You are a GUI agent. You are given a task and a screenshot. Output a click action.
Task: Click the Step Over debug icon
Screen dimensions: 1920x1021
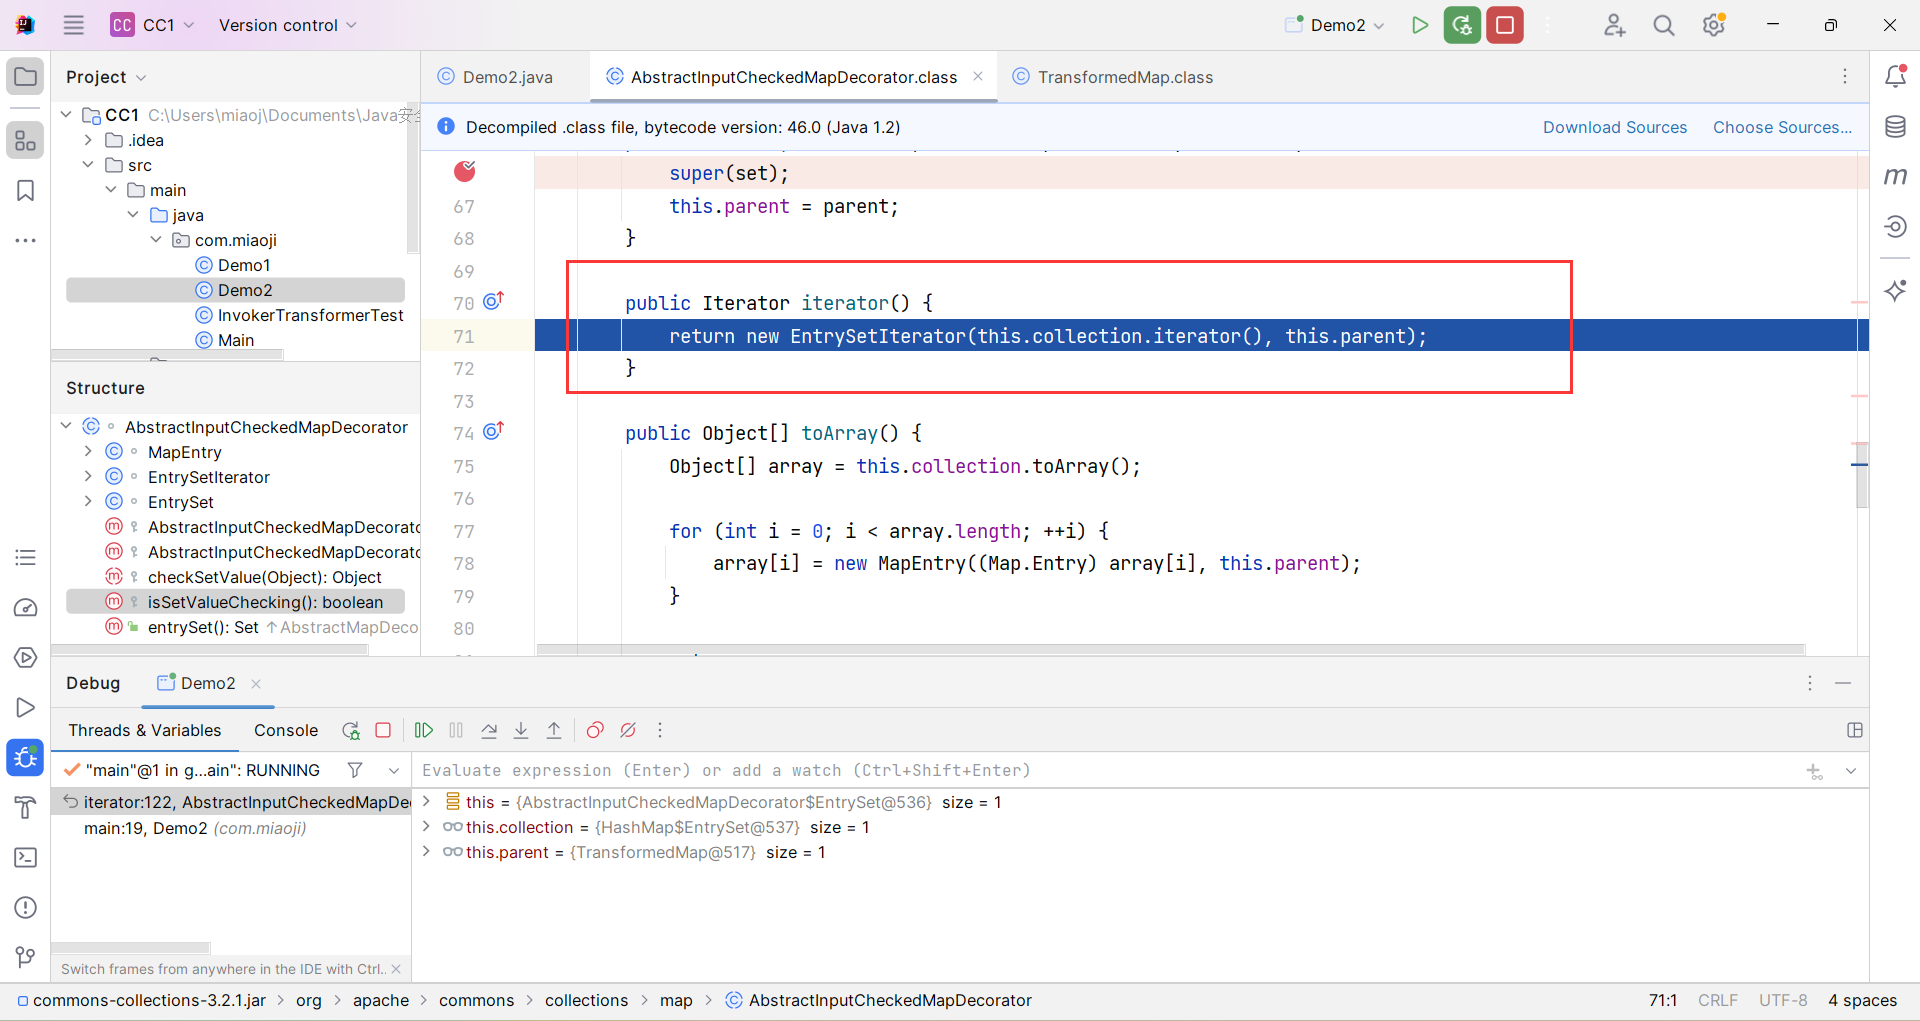pos(489,730)
